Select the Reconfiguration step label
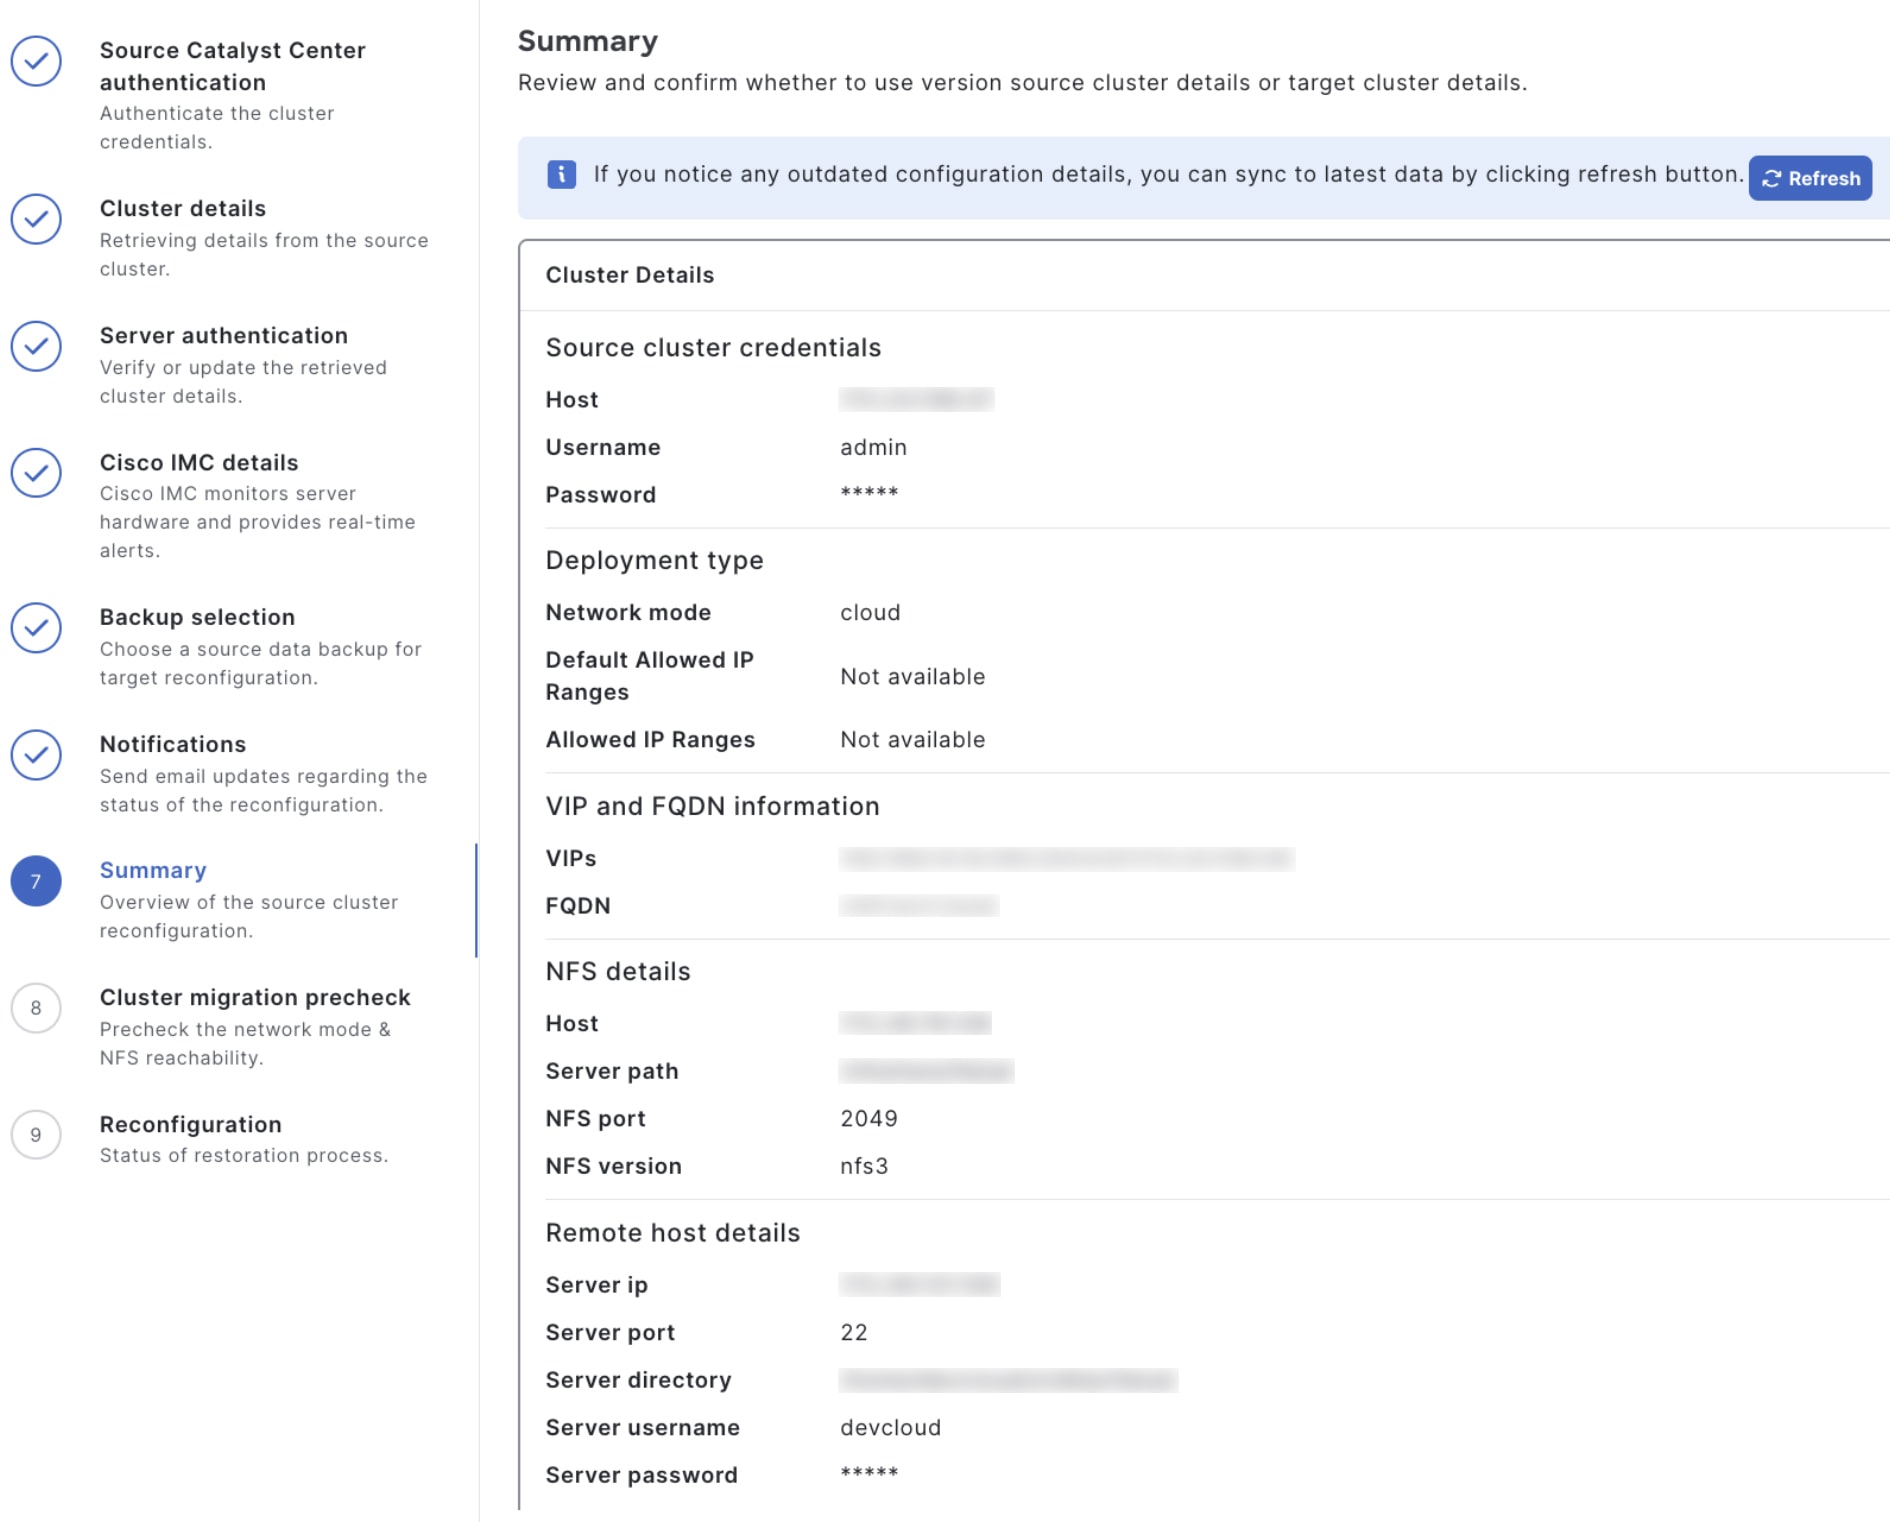Screen dimensions: 1890x1522 [x=190, y=1124]
